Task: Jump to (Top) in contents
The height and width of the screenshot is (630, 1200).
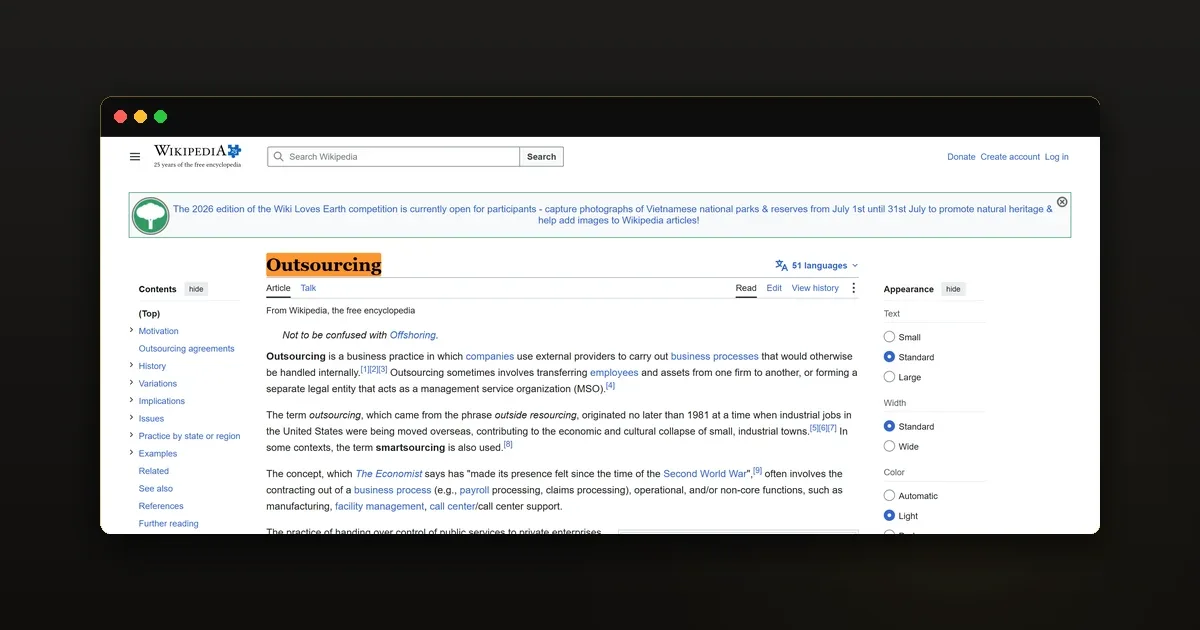Action: (149, 313)
